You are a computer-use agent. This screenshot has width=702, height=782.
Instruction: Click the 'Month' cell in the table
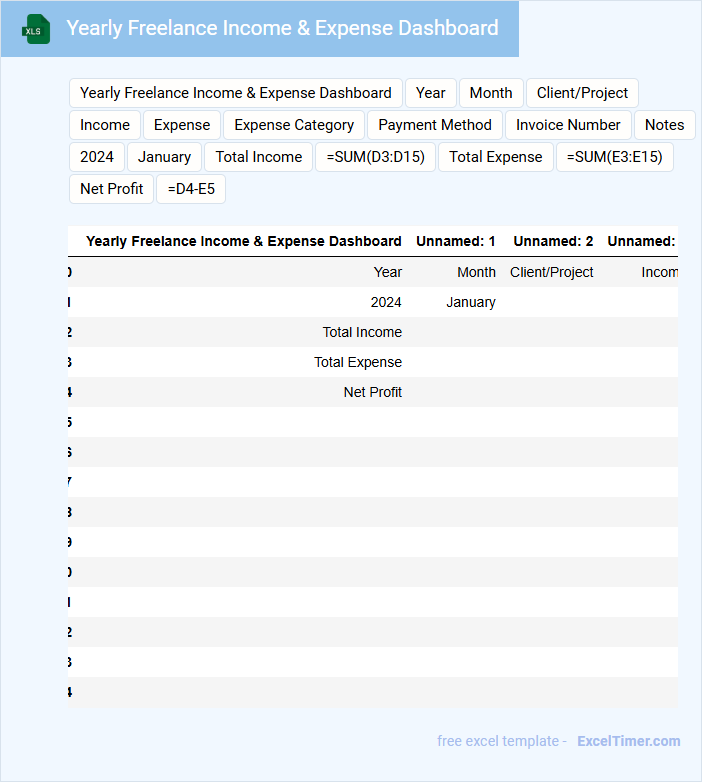(477, 272)
